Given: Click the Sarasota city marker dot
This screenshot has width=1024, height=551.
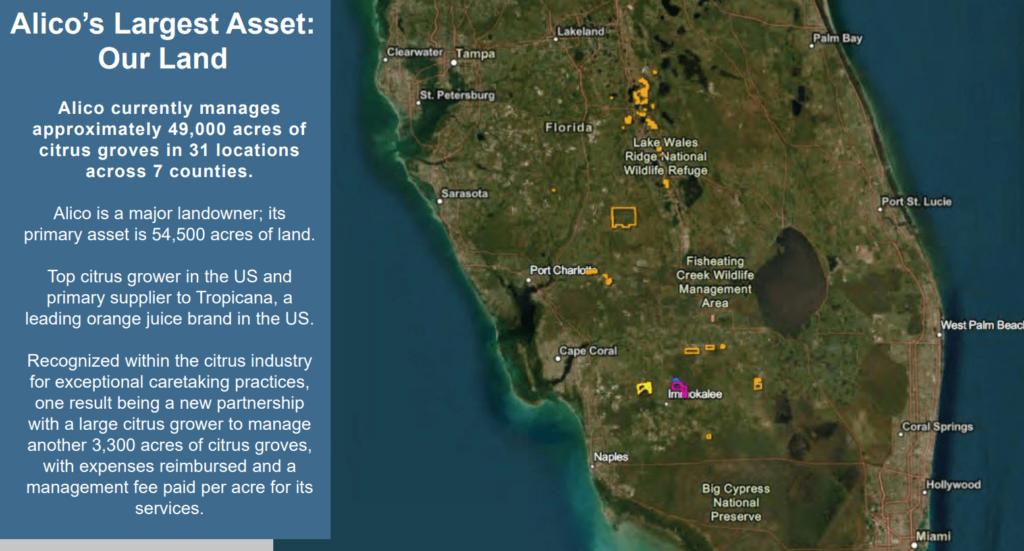Looking at the screenshot, I should point(440,201).
